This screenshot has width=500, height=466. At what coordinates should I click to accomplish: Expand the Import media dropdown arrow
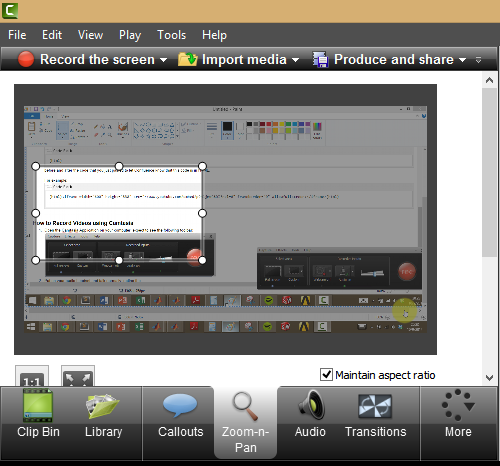[295, 60]
